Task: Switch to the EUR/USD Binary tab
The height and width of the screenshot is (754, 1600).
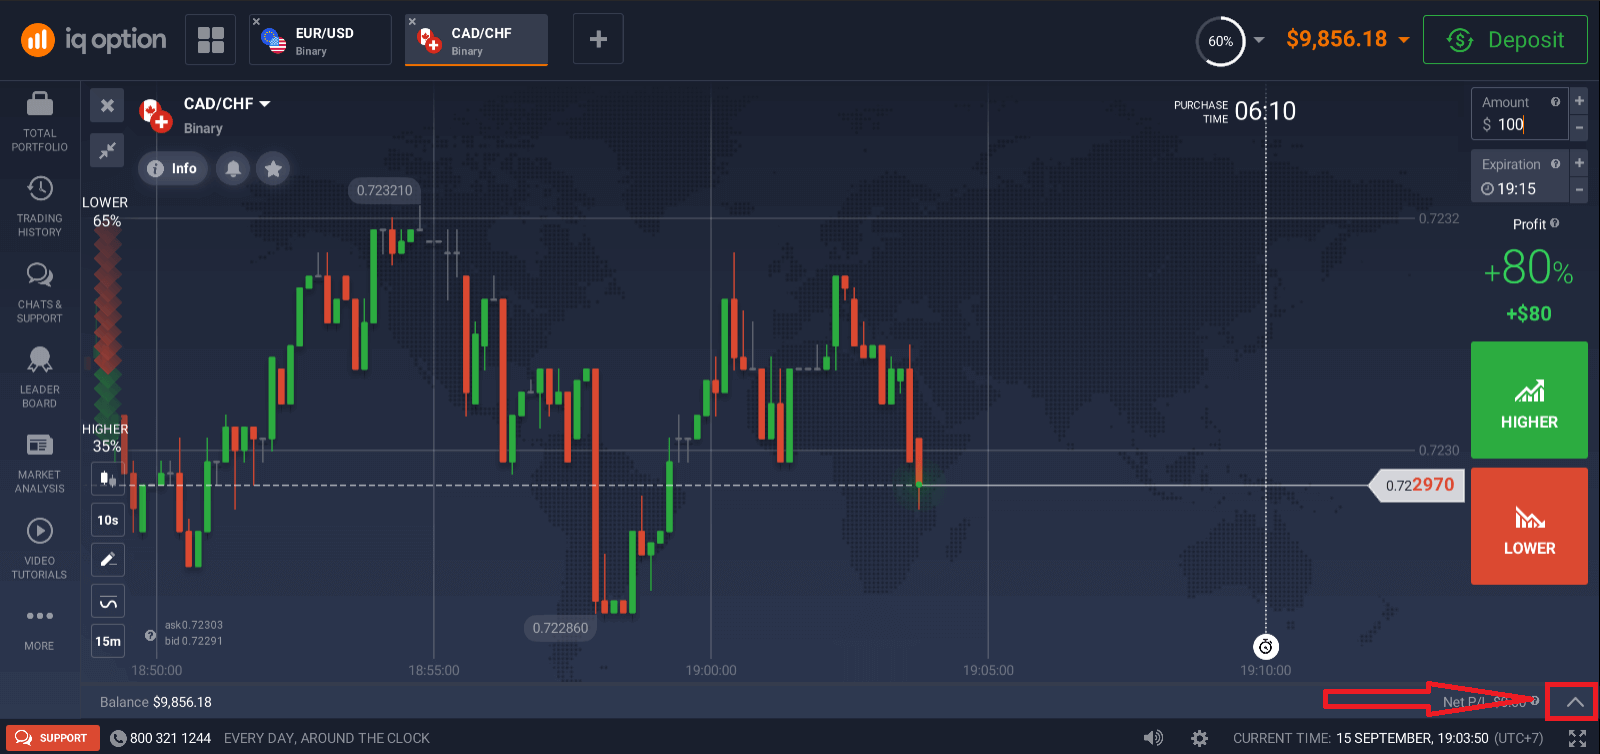Action: [x=320, y=40]
